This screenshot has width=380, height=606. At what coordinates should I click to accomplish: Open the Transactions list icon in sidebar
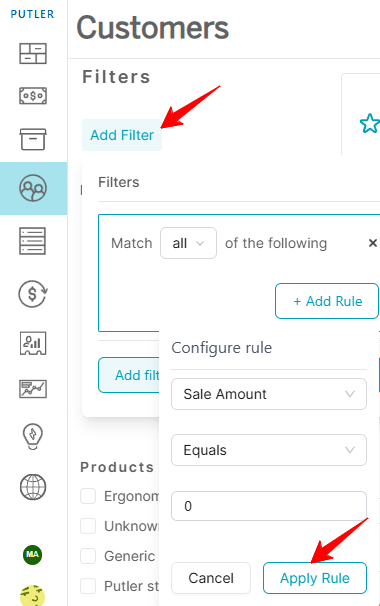coord(33,241)
